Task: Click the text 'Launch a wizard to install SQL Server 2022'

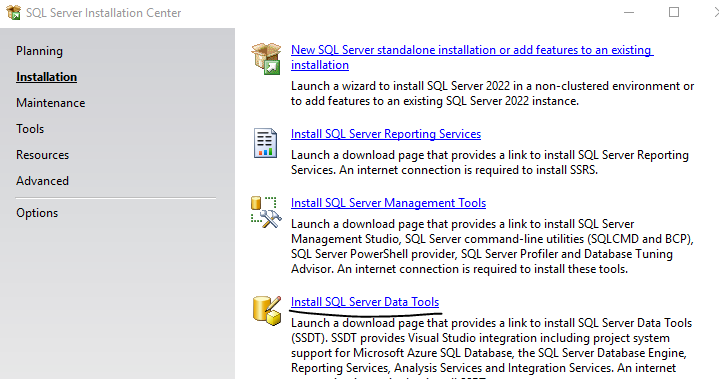Action: click(400, 86)
